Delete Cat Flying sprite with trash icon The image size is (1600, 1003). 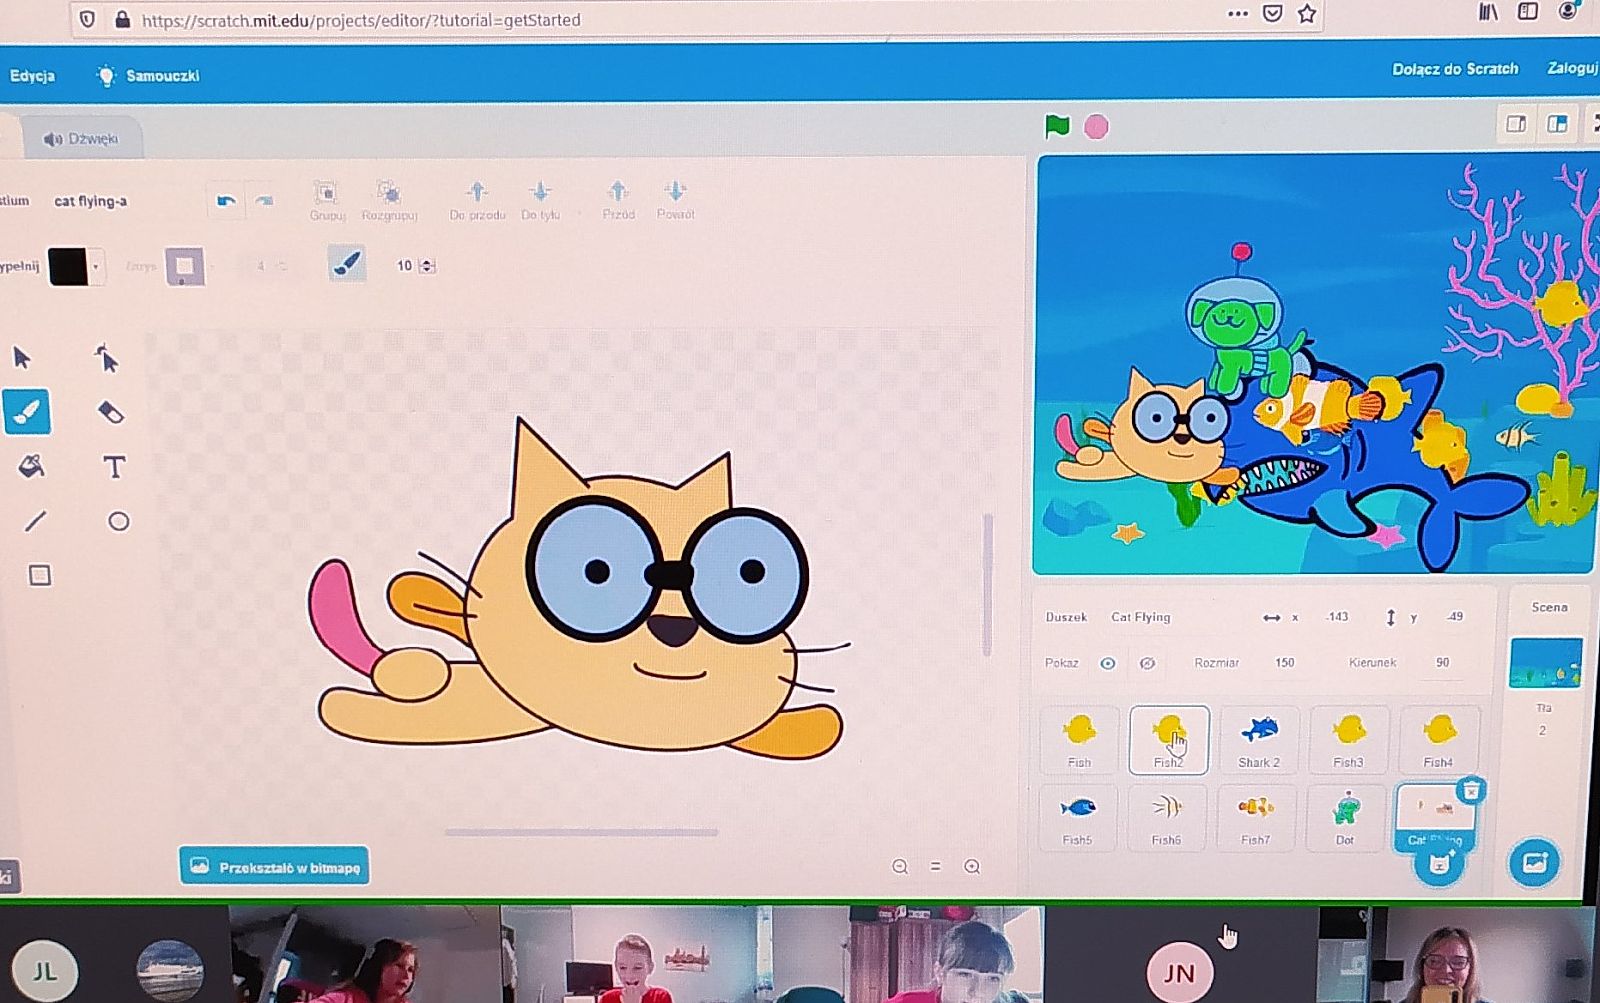pos(1471,790)
